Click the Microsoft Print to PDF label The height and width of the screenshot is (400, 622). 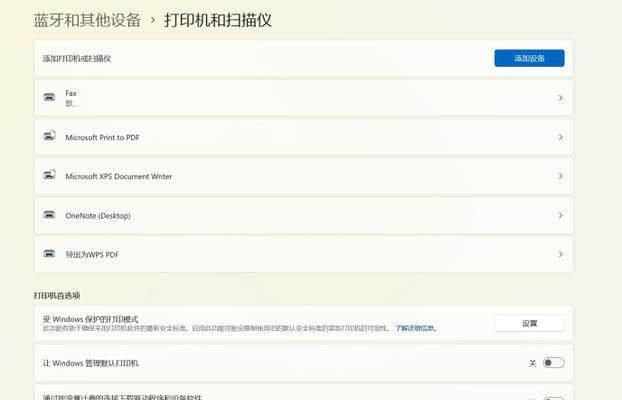click(x=102, y=137)
